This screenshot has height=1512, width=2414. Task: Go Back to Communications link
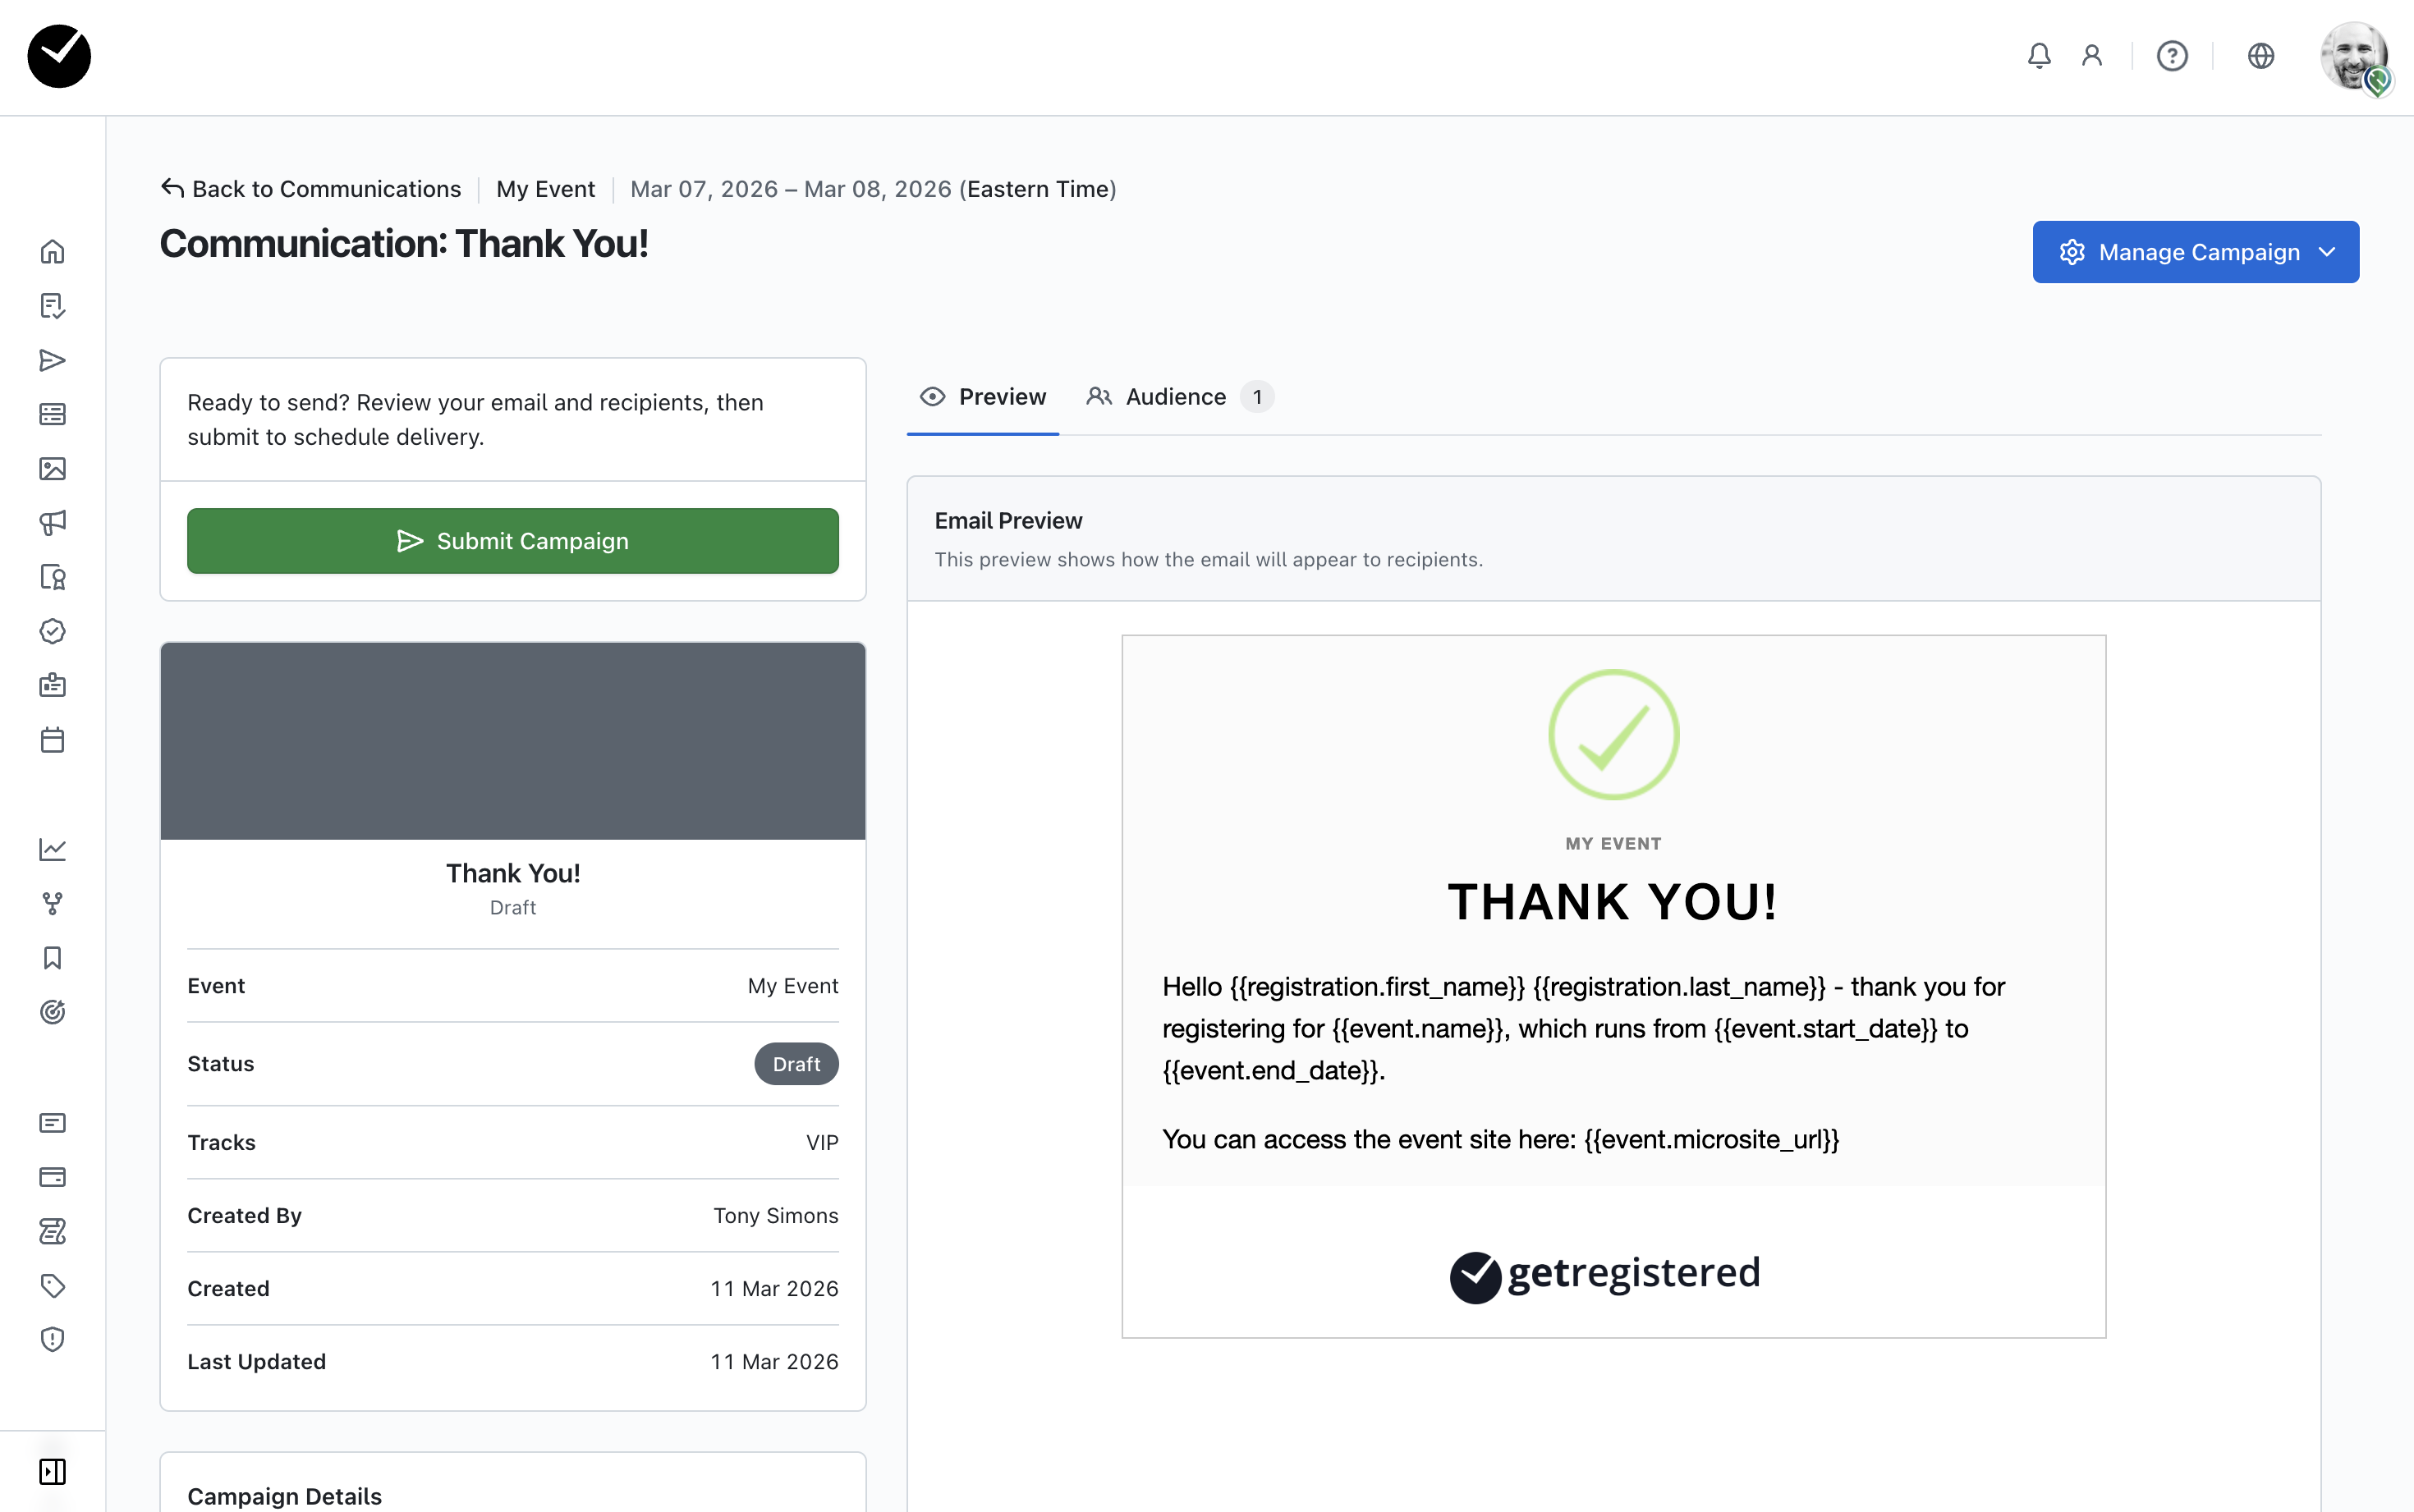311,189
